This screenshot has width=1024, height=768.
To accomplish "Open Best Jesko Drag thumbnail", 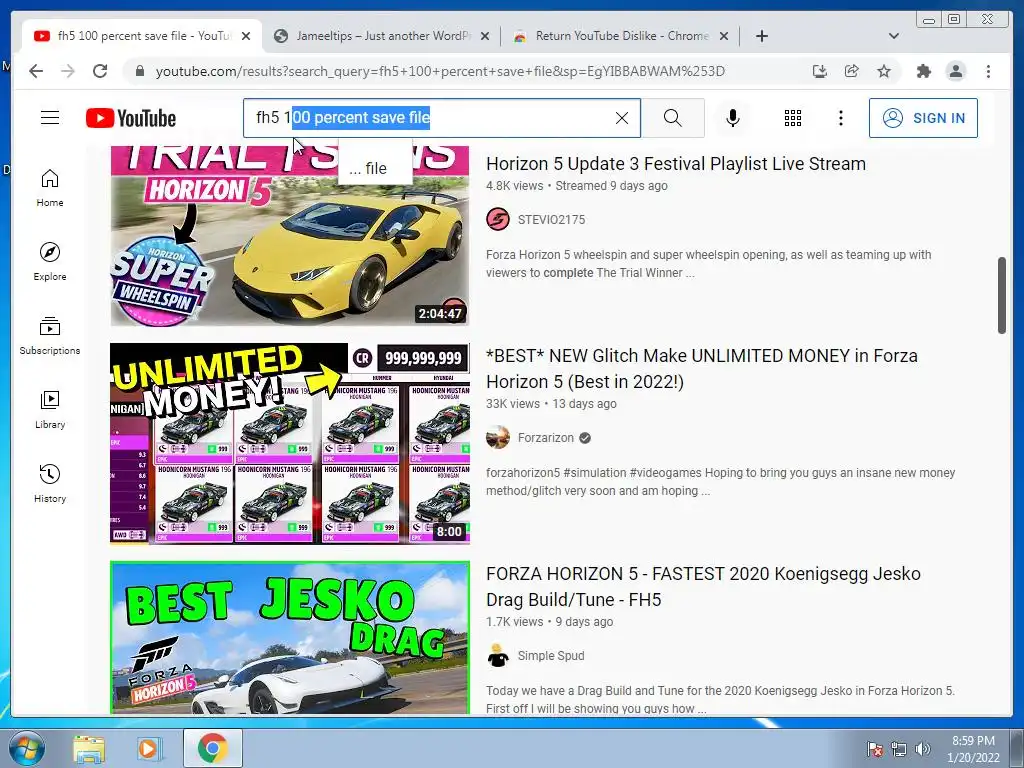I will (289, 638).
